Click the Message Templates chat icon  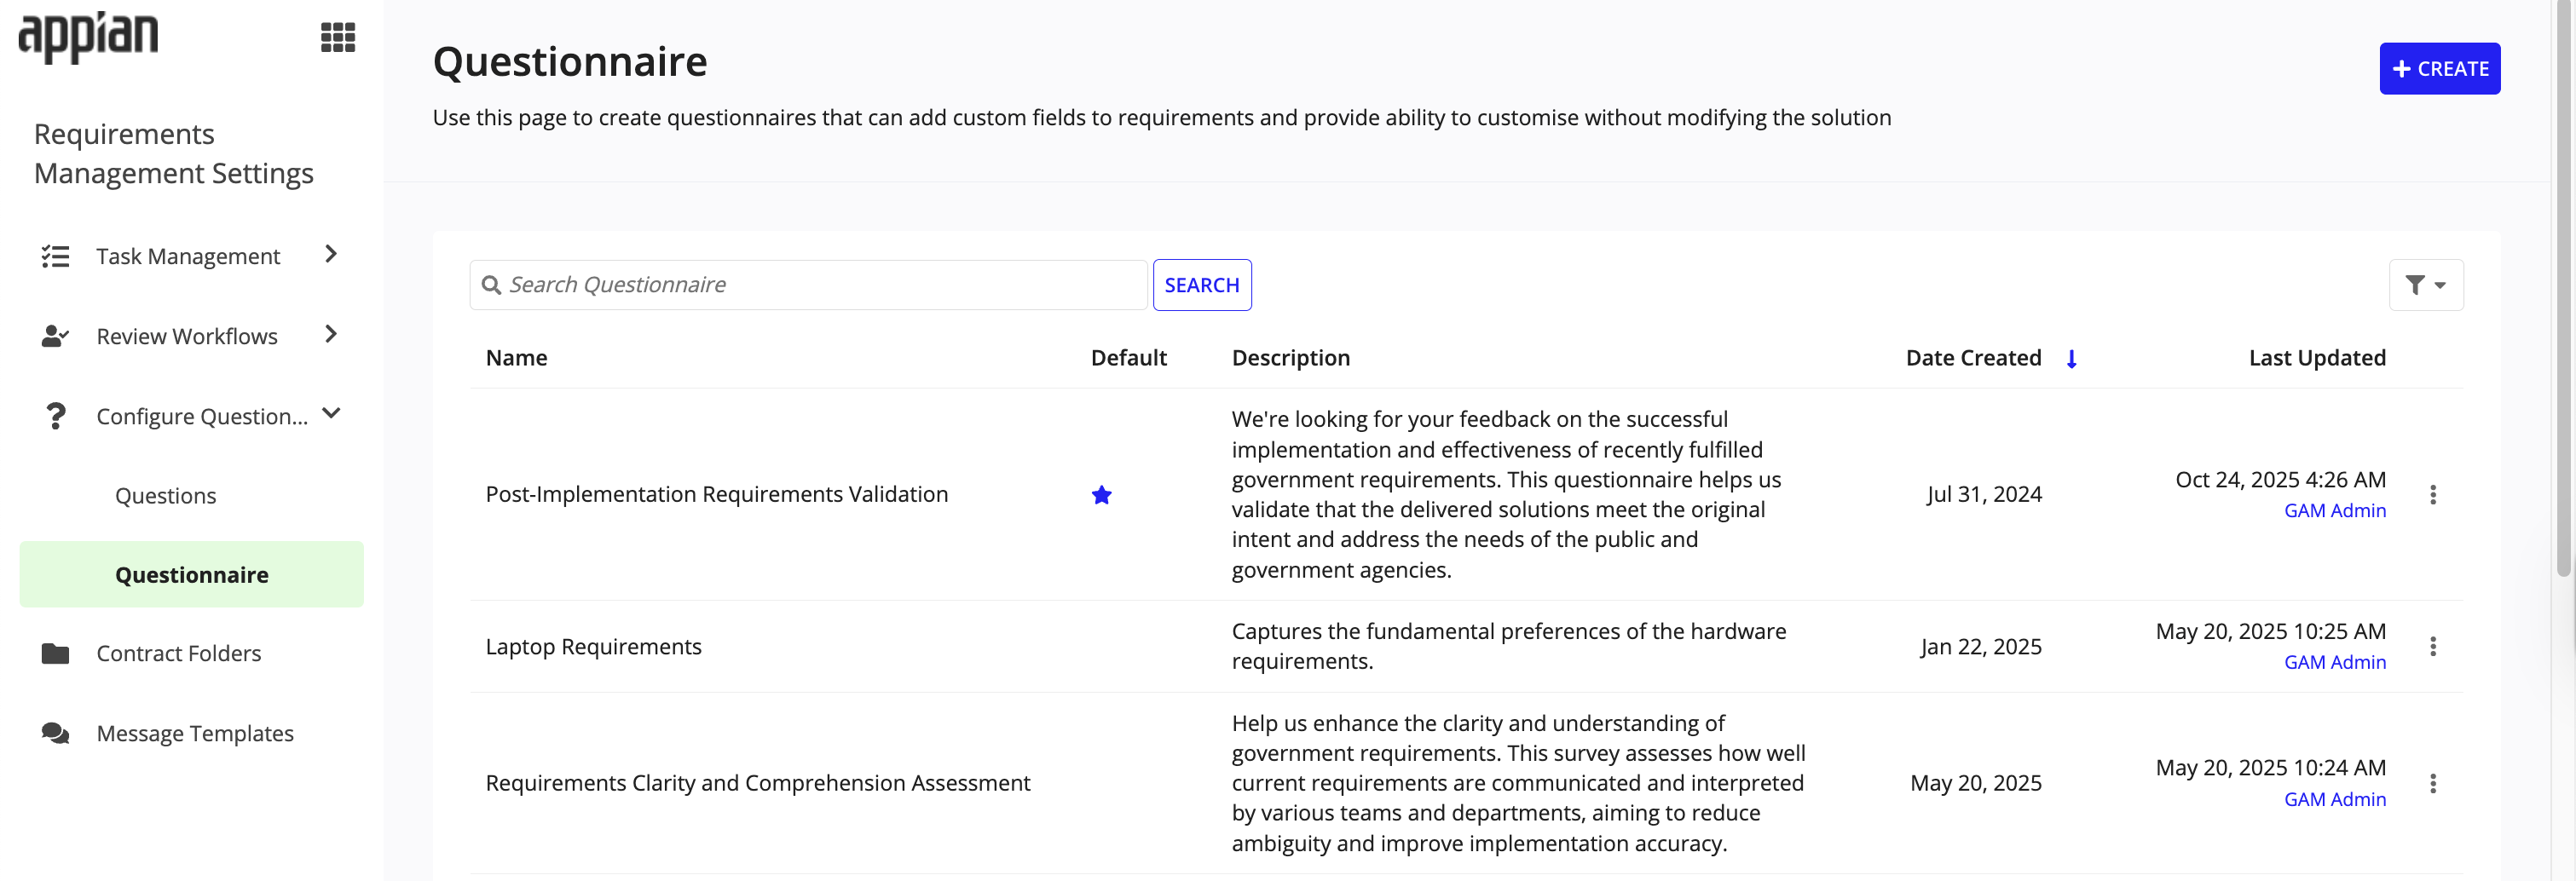coord(55,734)
